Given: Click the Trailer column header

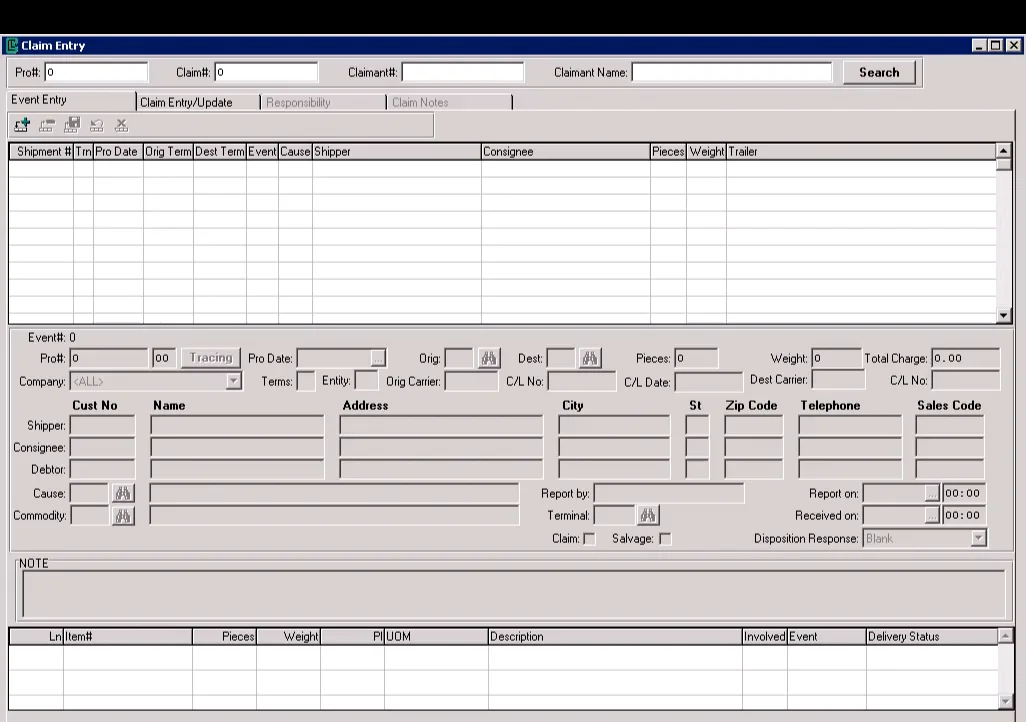Looking at the screenshot, I should 860,152.
